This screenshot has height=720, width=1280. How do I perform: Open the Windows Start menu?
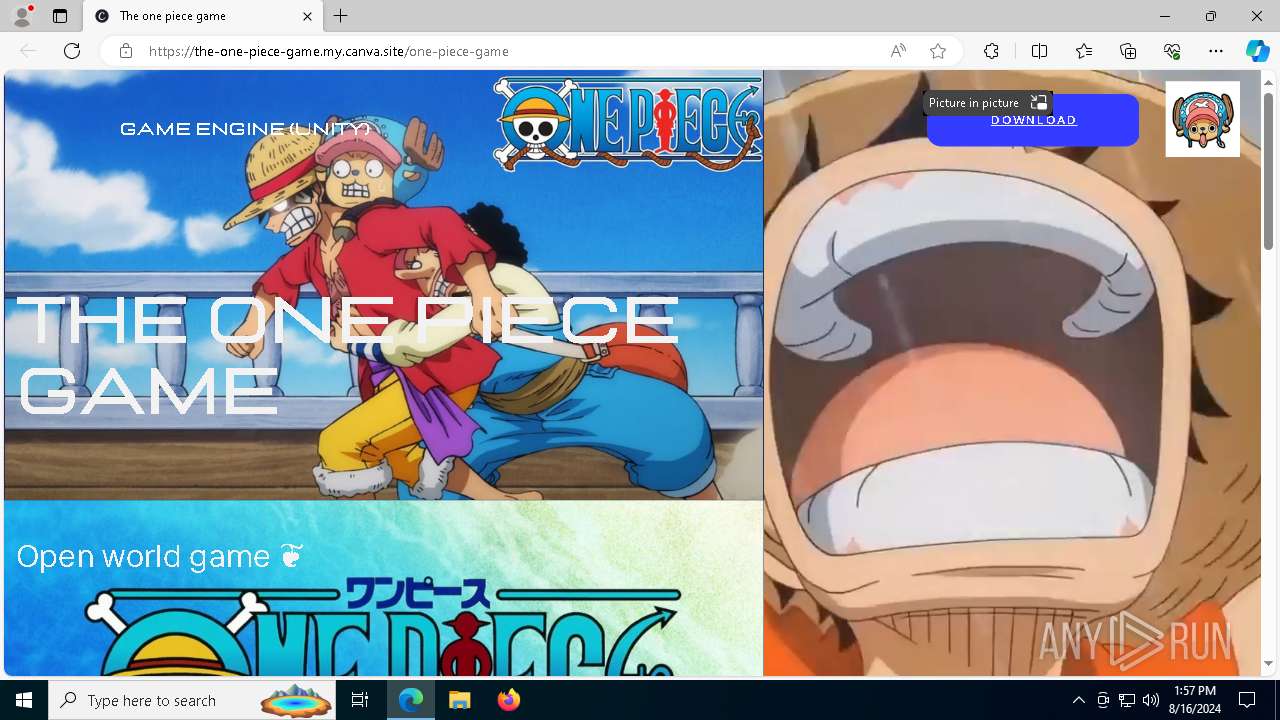[x=24, y=700]
